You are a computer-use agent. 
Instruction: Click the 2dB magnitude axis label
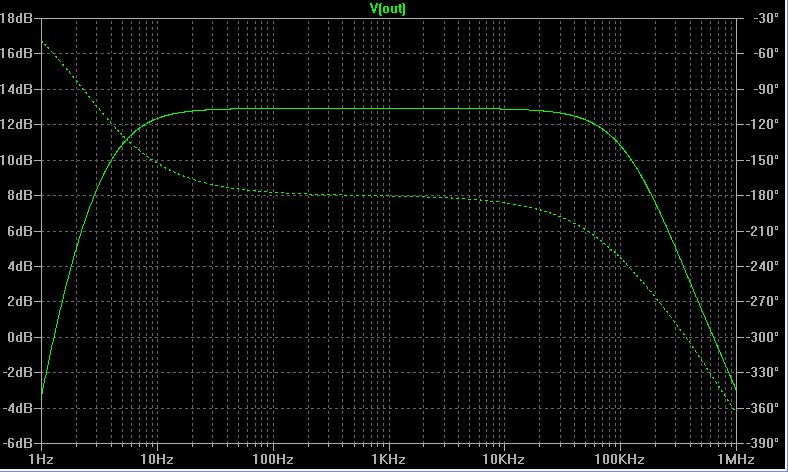[20, 301]
